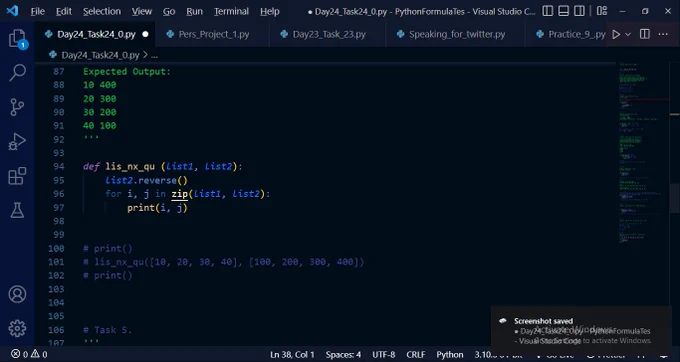Open the View menu
Image resolution: width=680 pixels, height=362 pixels.
pyautogui.click(x=142, y=12)
